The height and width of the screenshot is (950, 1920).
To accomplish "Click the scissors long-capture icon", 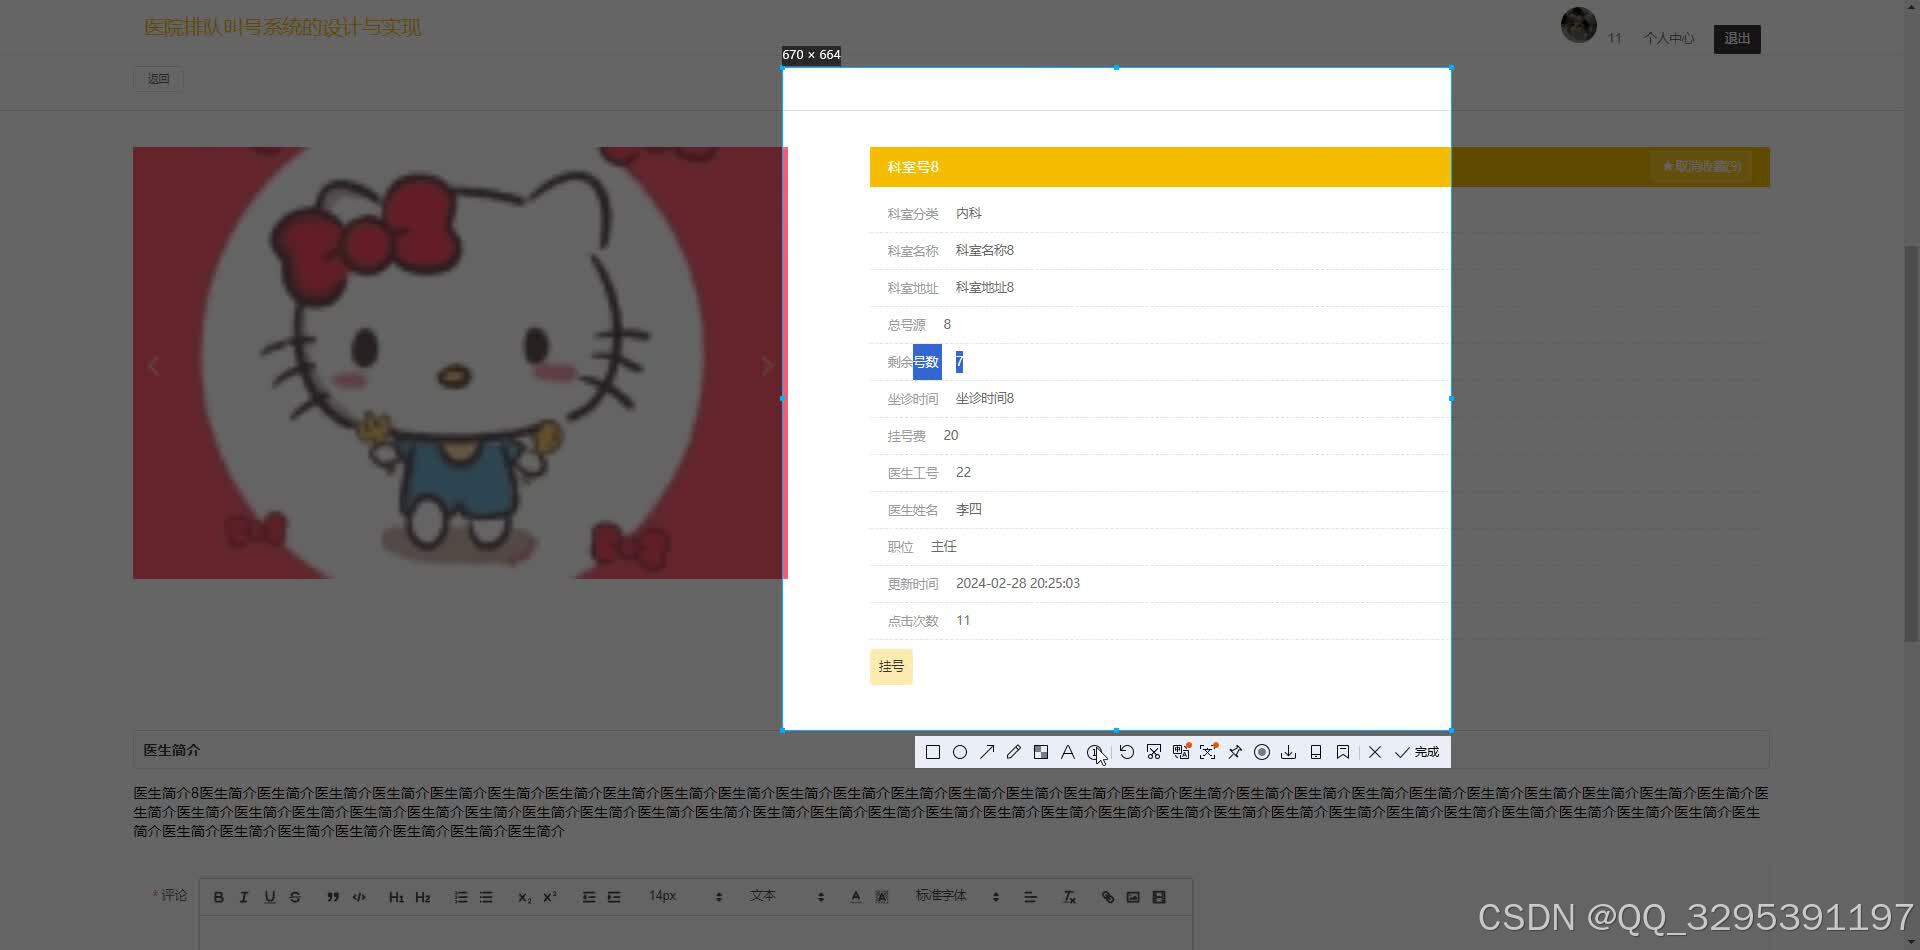I will (1154, 752).
